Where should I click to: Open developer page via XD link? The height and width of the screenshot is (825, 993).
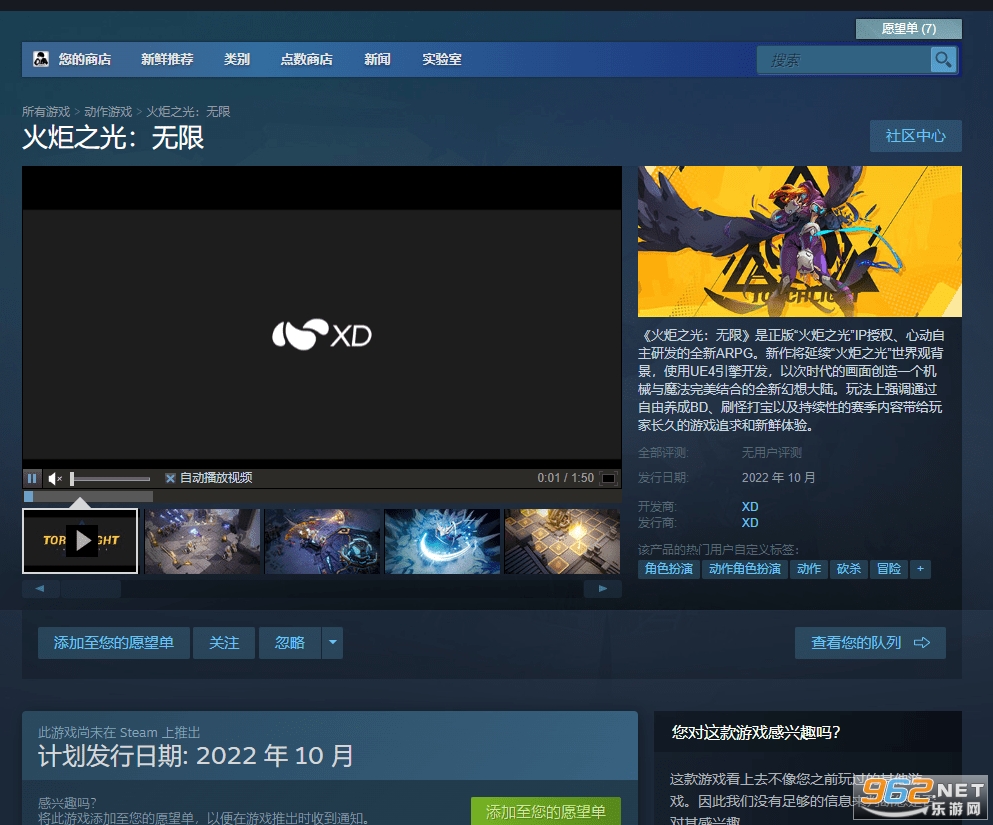[x=749, y=507]
